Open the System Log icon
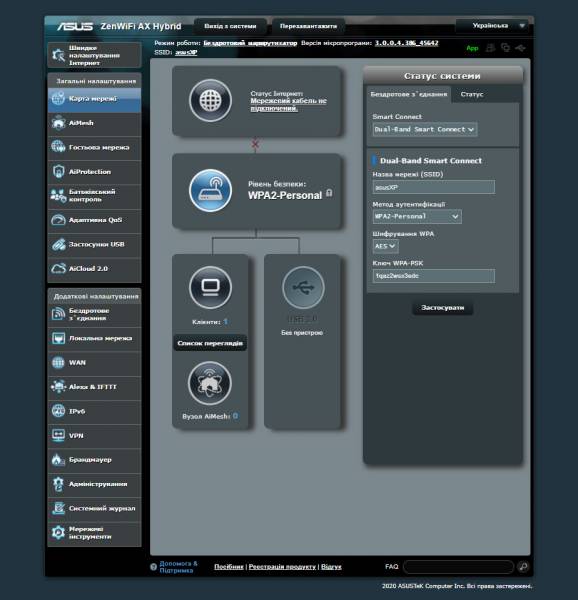 pos(59,508)
